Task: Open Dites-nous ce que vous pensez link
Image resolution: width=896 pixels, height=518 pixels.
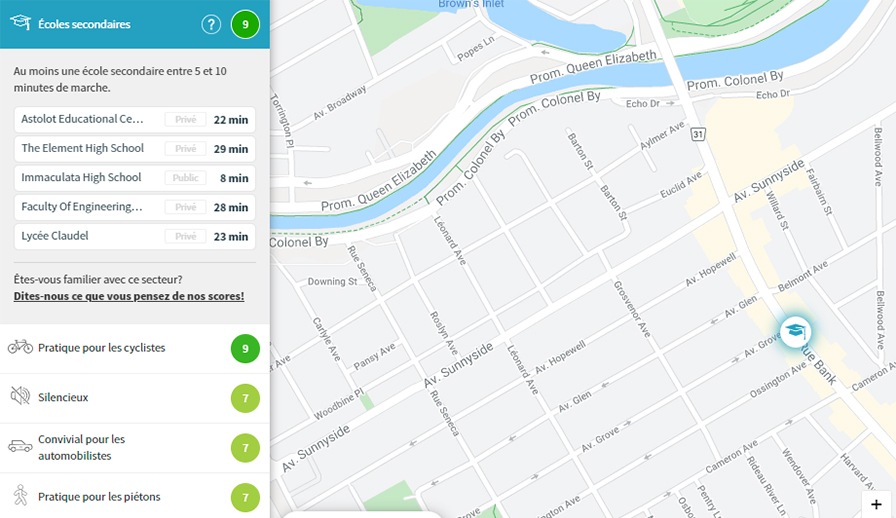Action: (129, 296)
